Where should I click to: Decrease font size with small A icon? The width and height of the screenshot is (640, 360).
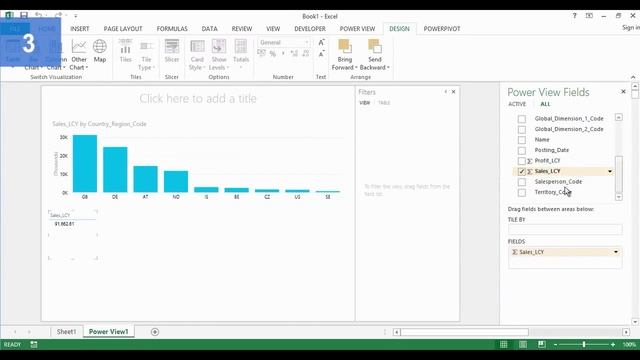[x=321, y=54]
